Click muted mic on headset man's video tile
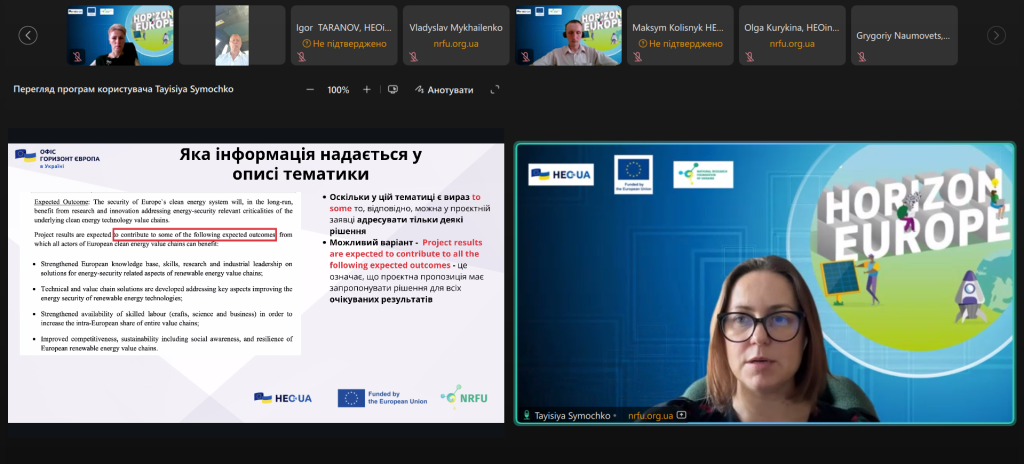Screen dimensions: 1024x464 pos(526,57)
